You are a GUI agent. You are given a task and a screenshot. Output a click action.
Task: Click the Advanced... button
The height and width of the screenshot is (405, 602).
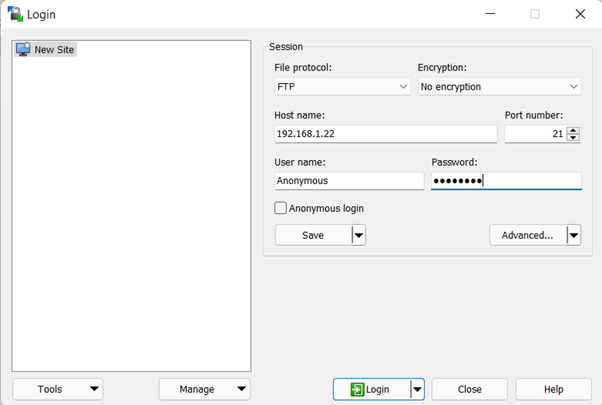click(x=528, y=235)
